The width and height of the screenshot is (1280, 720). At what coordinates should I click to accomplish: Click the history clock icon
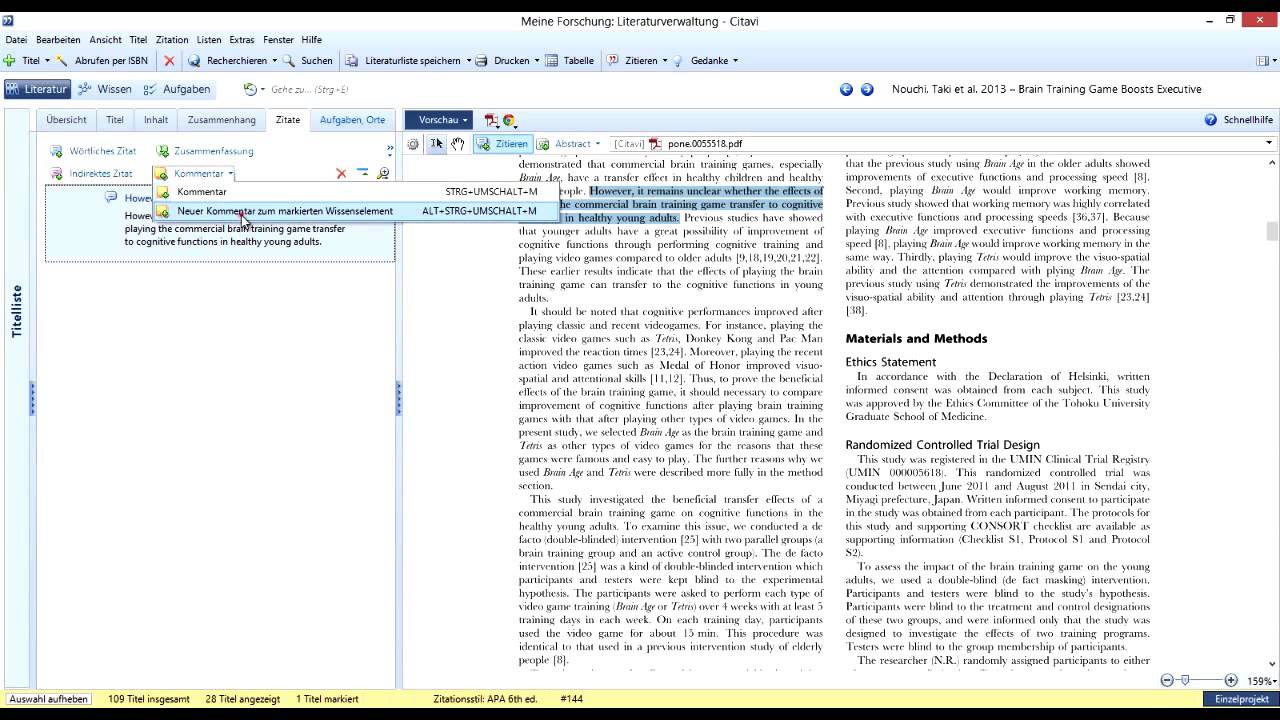coord(249,89)
